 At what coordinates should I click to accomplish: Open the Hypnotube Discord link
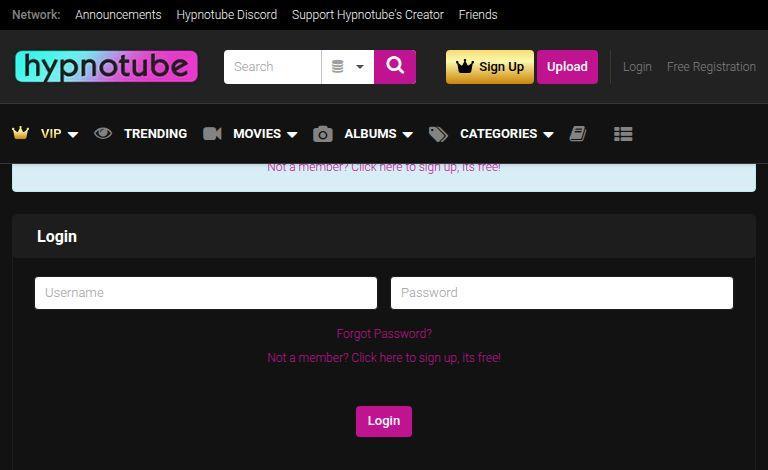226,15
